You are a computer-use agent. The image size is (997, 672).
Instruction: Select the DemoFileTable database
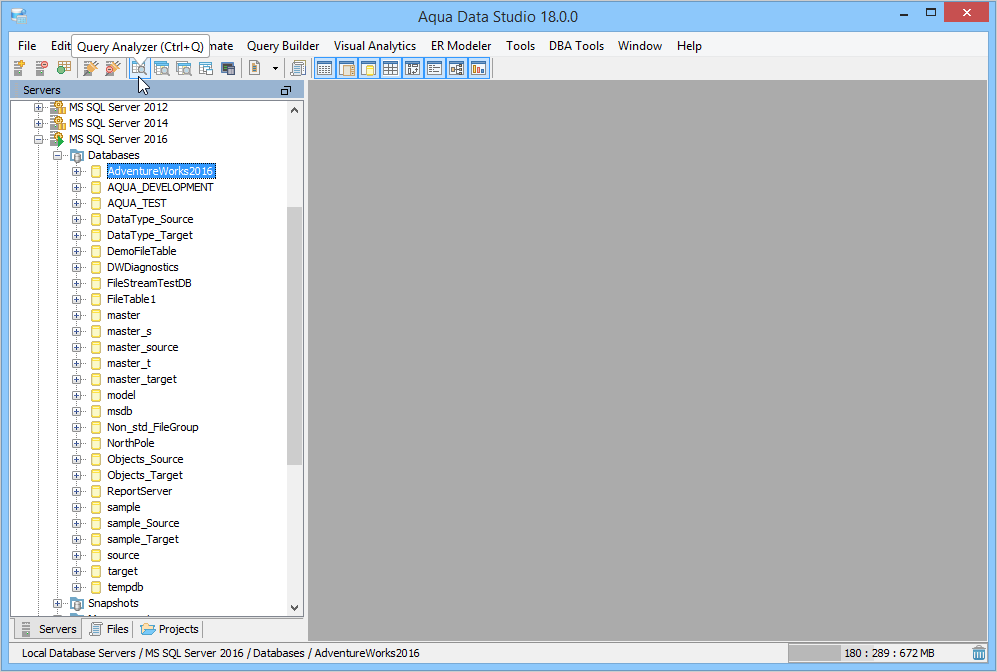(141, 251)
